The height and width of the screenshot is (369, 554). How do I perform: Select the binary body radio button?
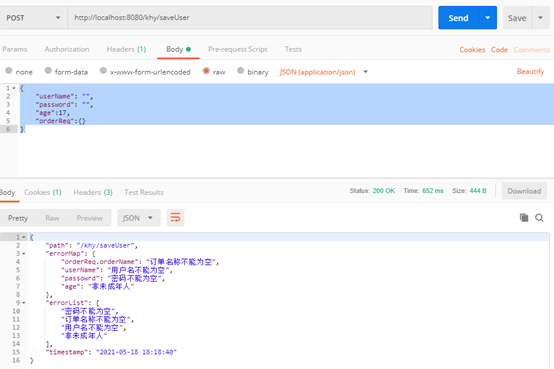[x=241, y=71]
